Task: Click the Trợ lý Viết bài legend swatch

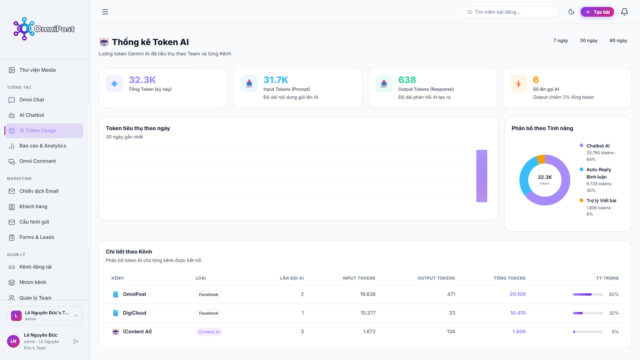Action: click(x=581, y=200)
